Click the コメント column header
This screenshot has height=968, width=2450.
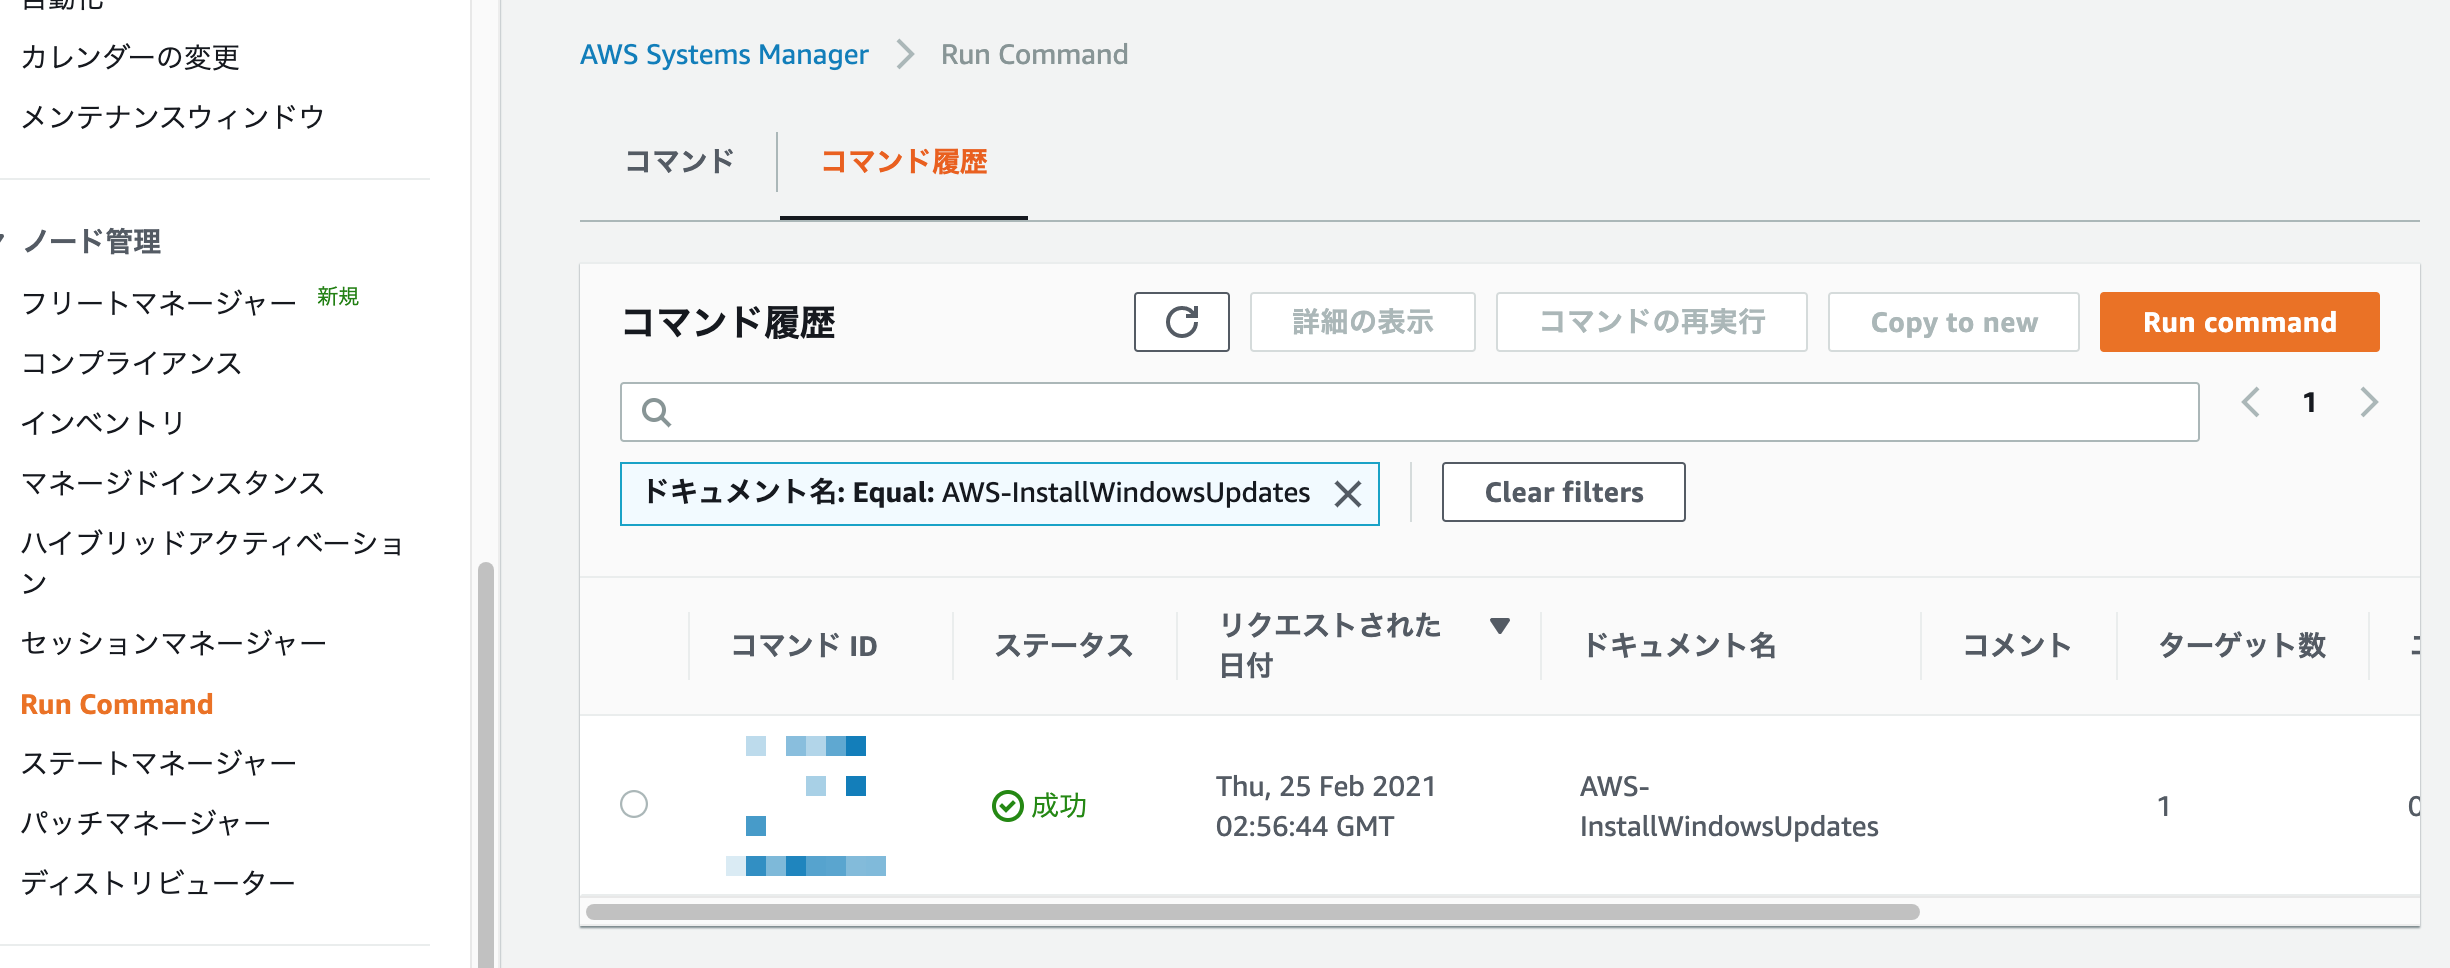pos(2016,646)
